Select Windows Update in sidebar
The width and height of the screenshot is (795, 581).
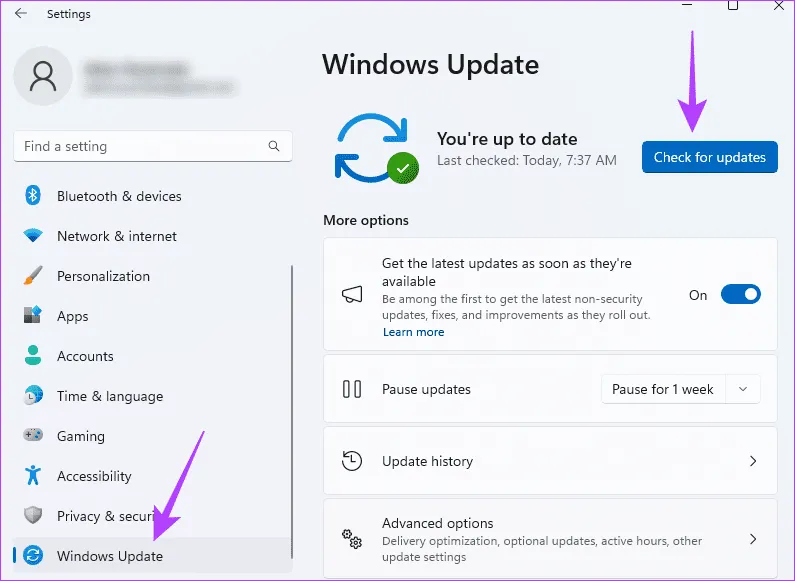[x=110, y=556]
